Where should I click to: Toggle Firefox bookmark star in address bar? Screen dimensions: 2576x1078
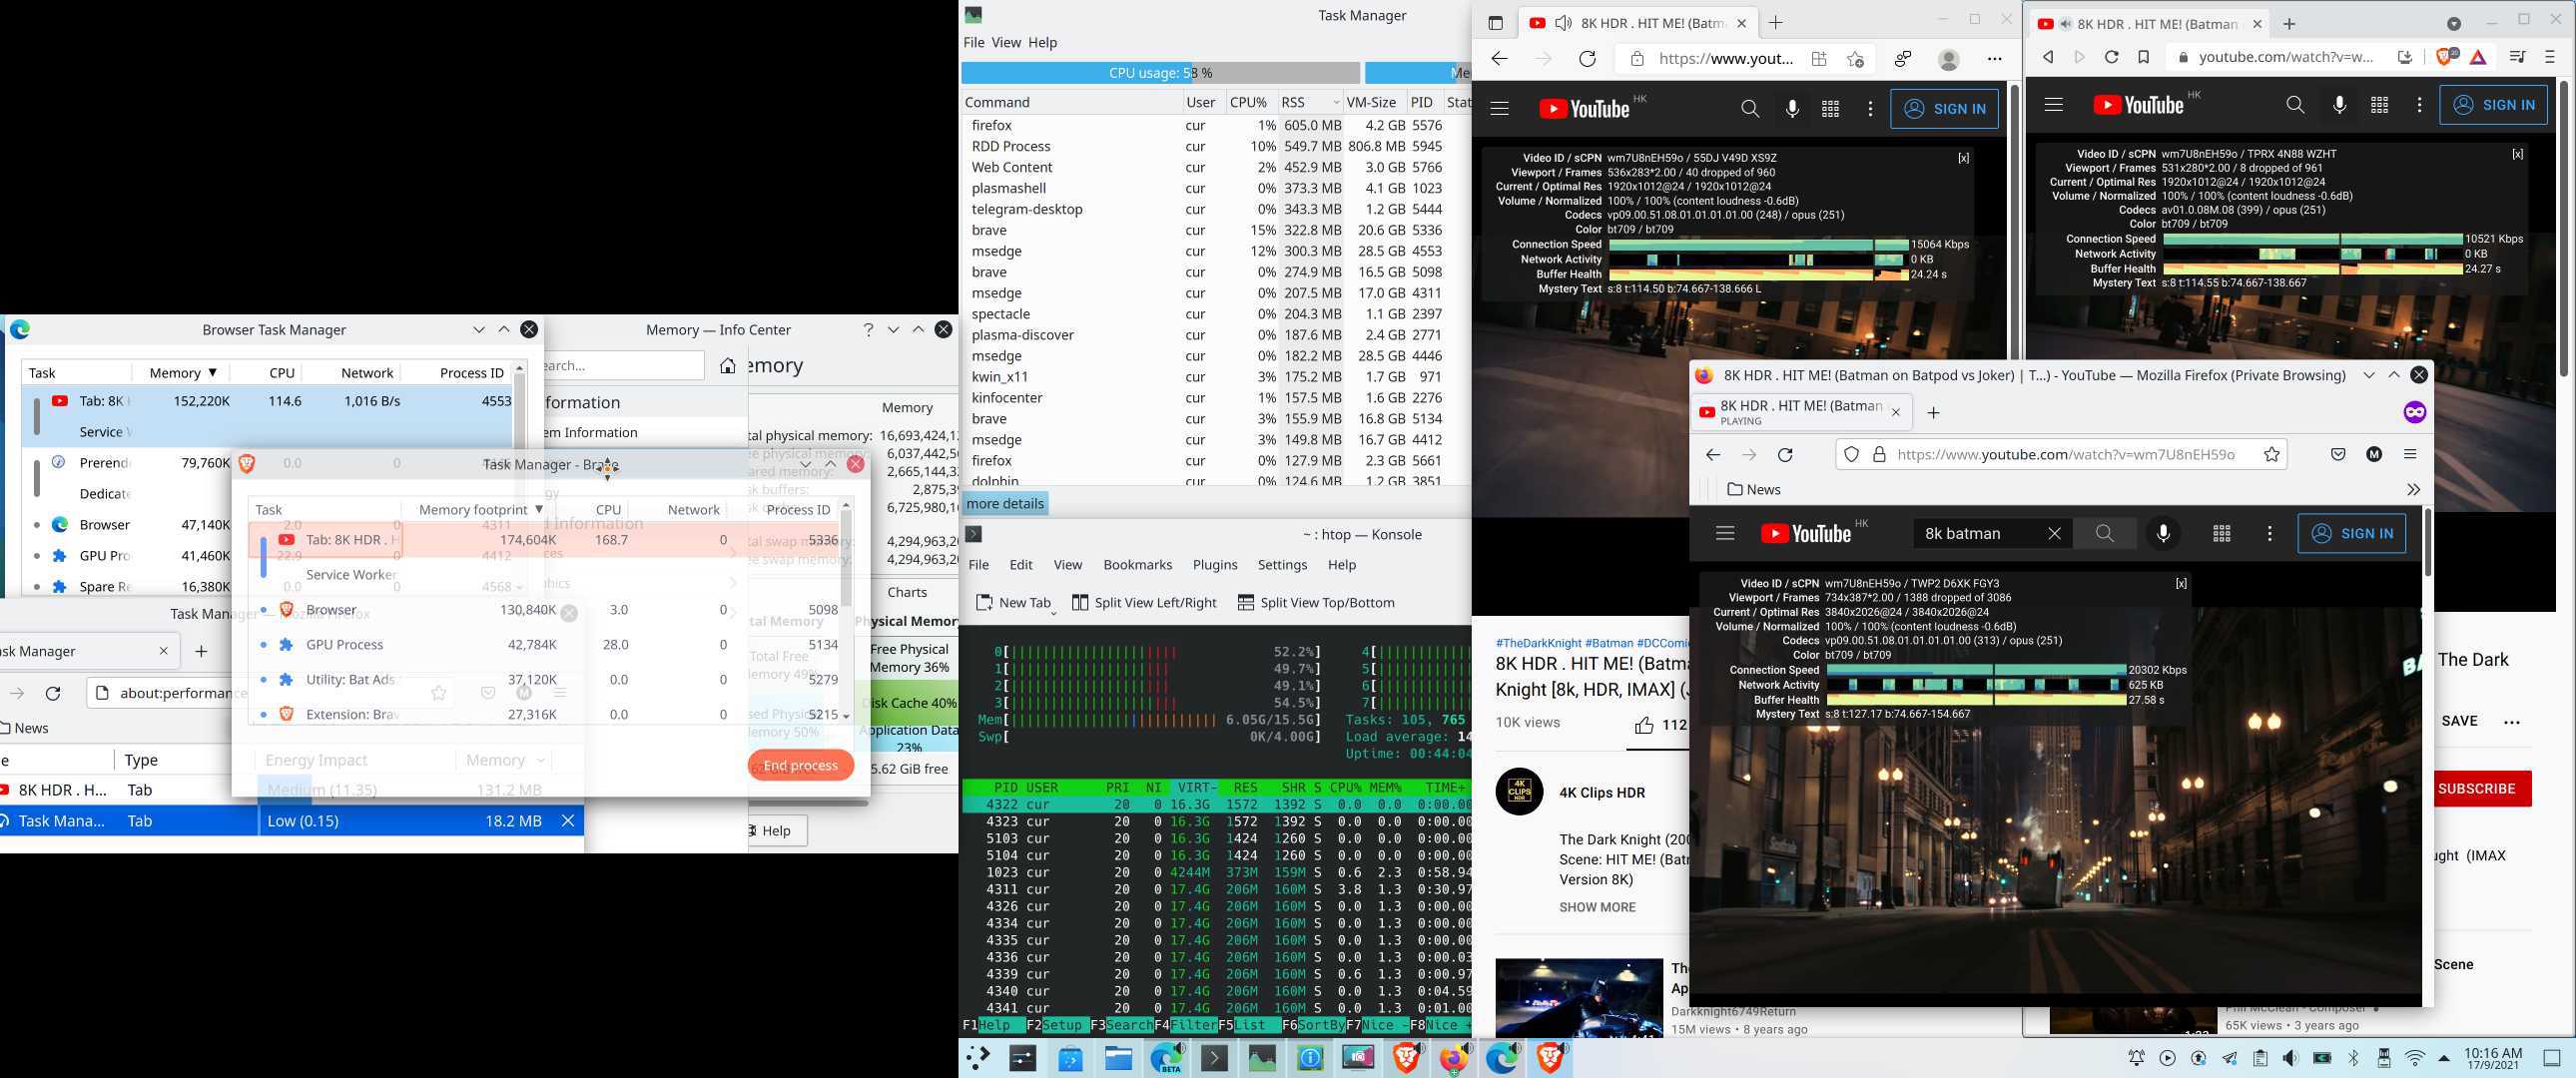(x=2272, y=454)
